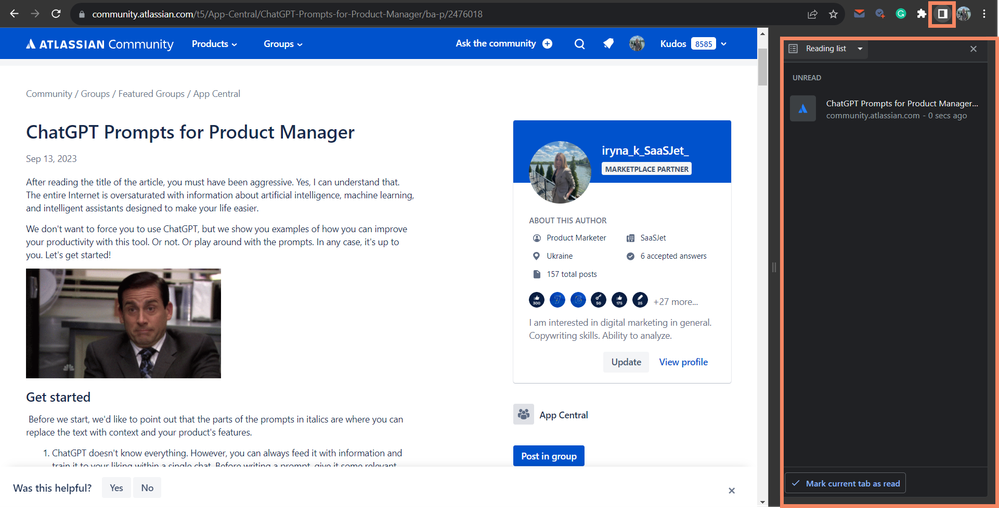Expand the chevron next to Kudos
The image size is (999, 508).
coord(724,44)
